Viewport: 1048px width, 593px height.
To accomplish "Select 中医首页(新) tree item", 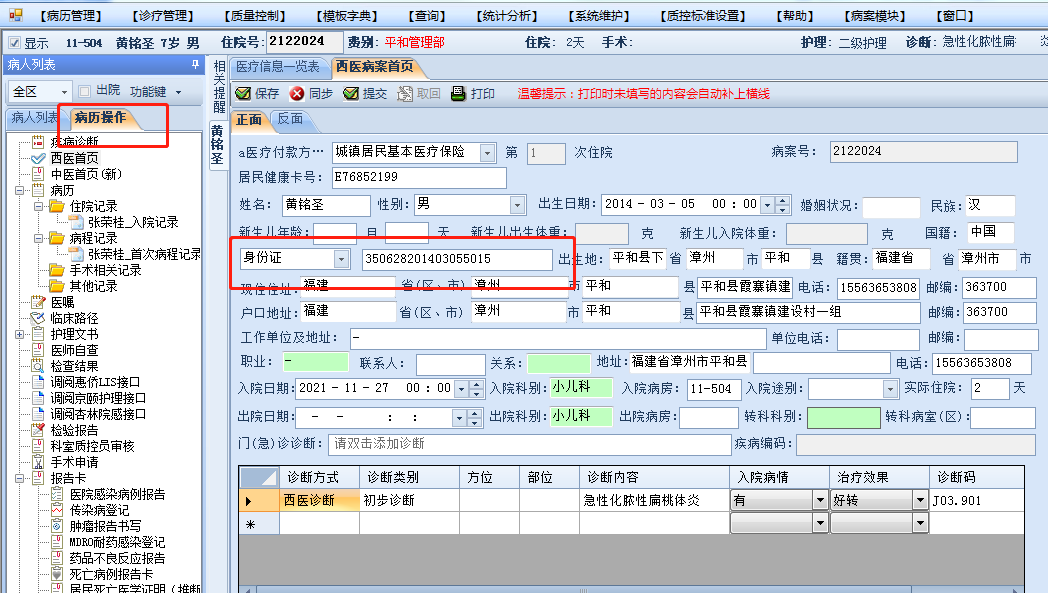I will (x=86, y=174).
